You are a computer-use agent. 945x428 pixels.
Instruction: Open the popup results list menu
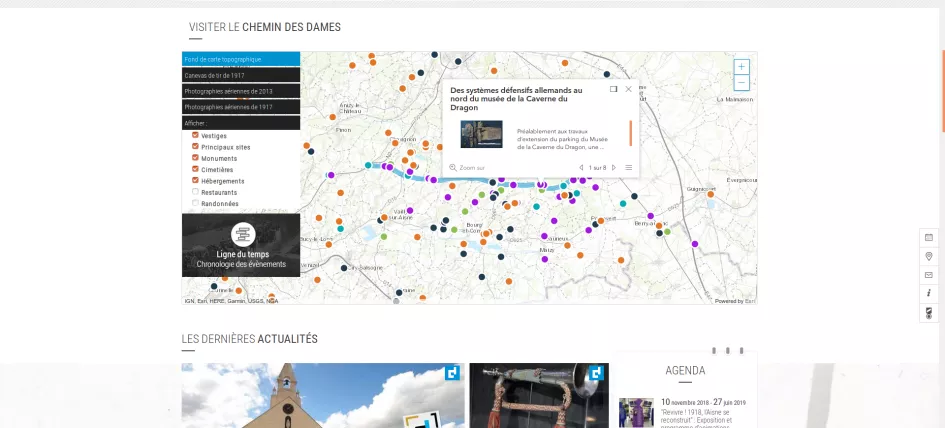(629, 168)
